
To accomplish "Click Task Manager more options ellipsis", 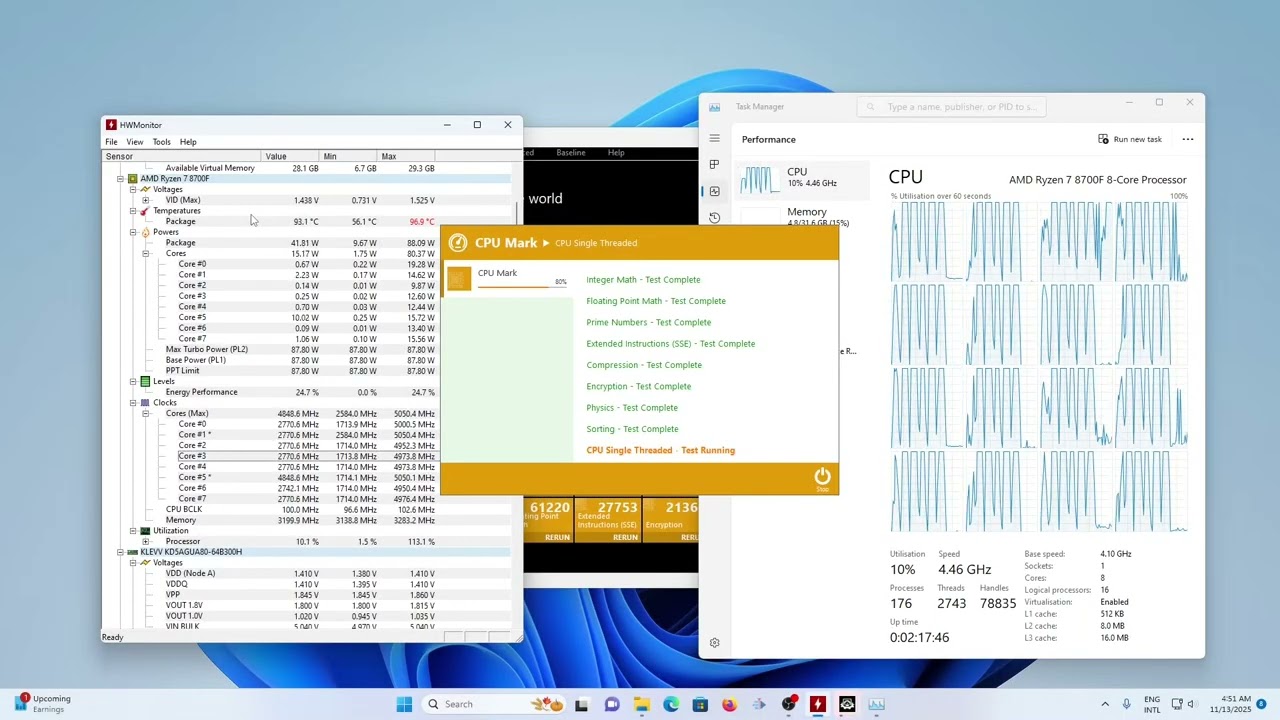I will (1188, 139).
